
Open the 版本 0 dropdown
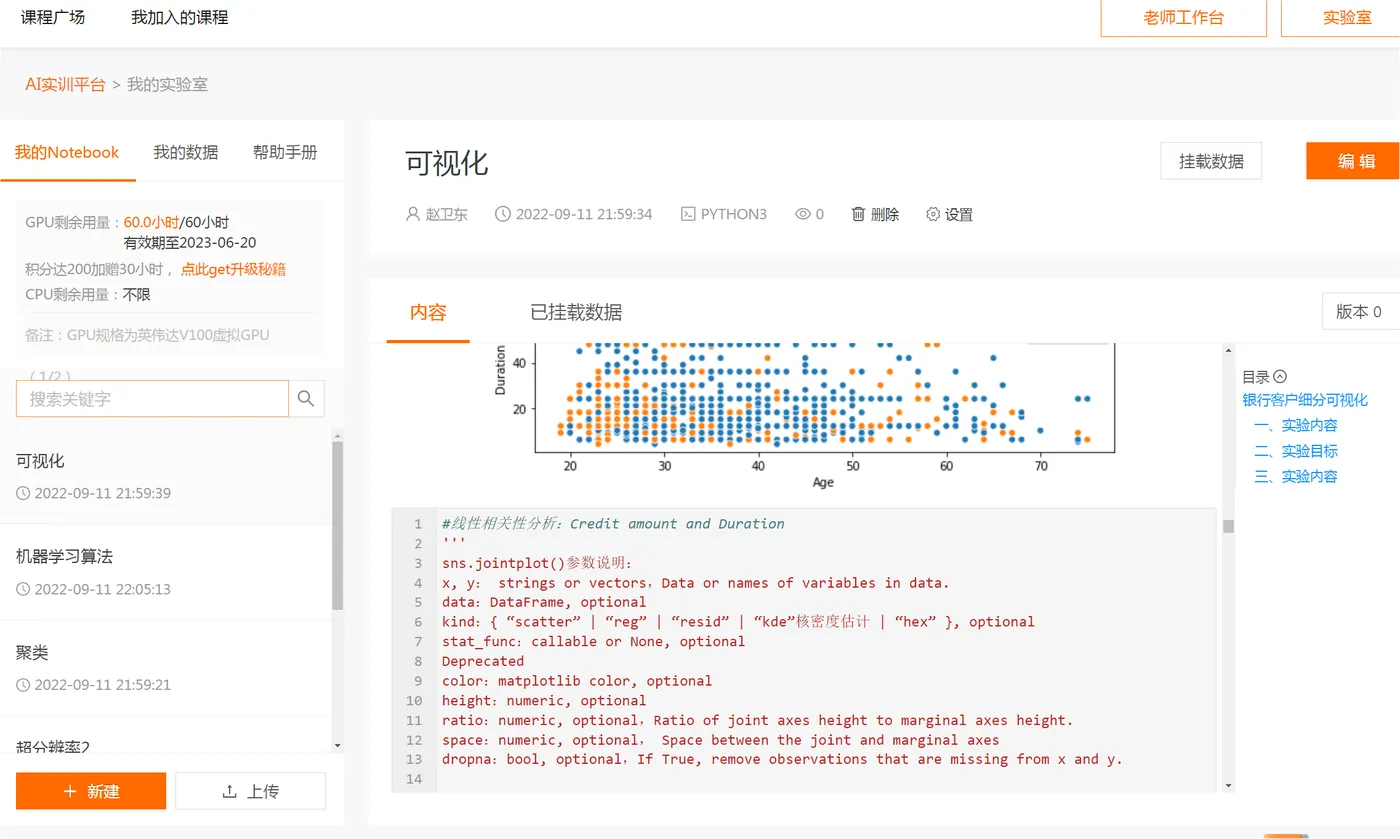tap(1360, 312)
